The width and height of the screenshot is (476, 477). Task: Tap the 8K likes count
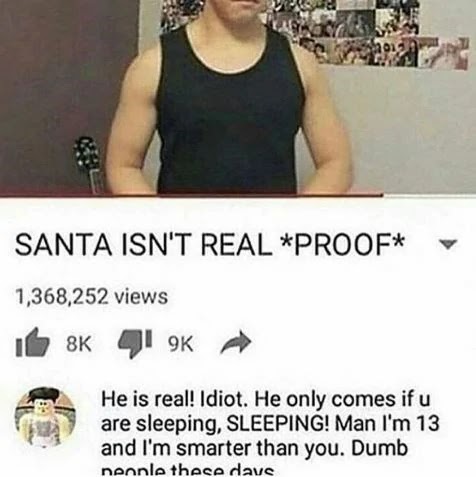pos(79,344)
